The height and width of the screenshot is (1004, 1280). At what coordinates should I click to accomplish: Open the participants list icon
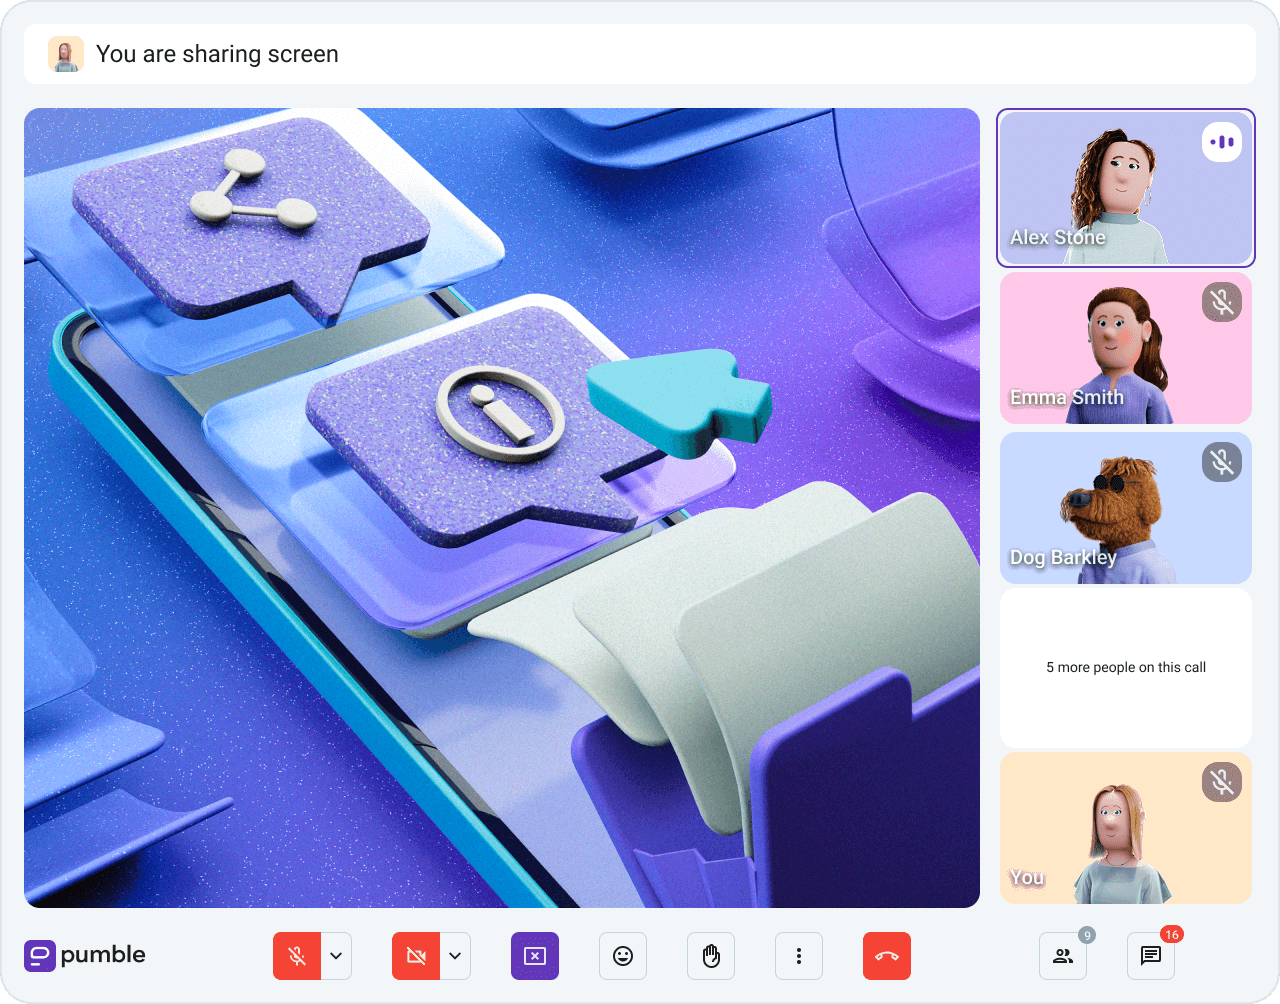(1062, 956)
